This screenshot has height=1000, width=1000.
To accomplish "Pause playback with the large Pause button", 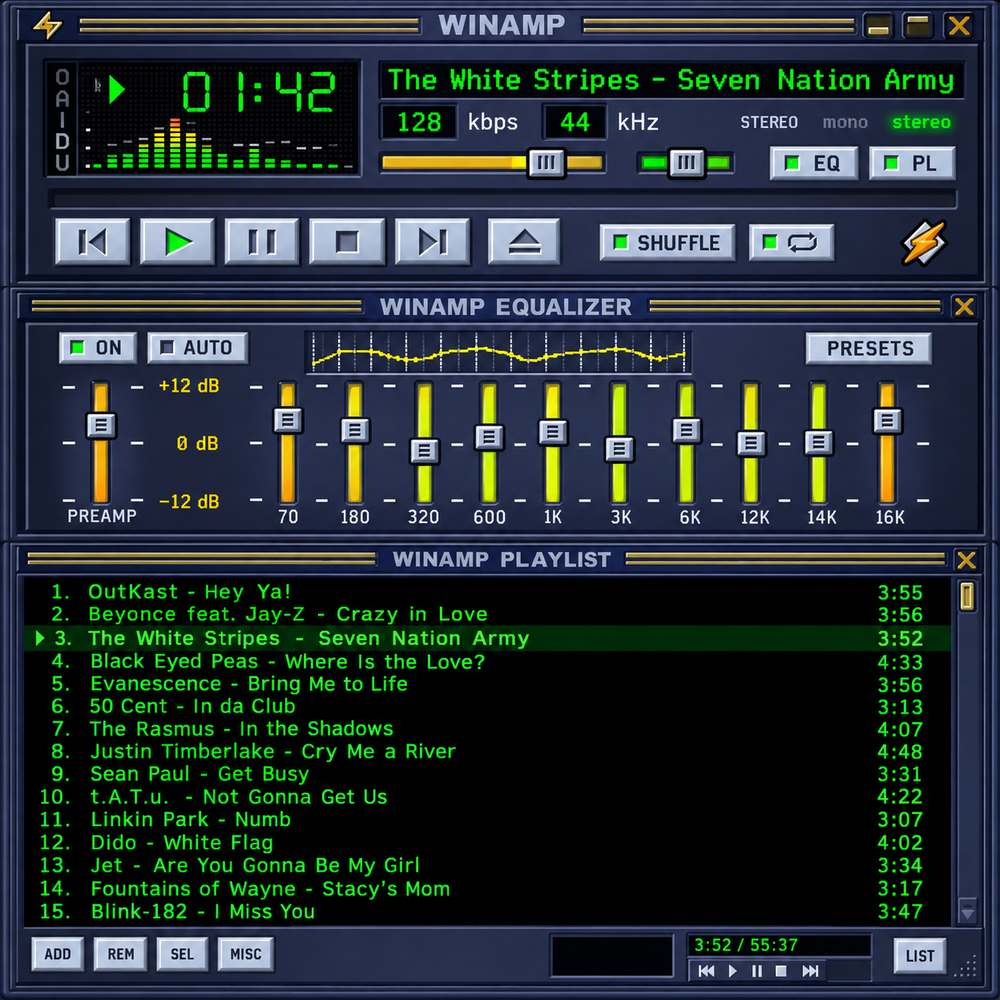I will coord(262,242).
